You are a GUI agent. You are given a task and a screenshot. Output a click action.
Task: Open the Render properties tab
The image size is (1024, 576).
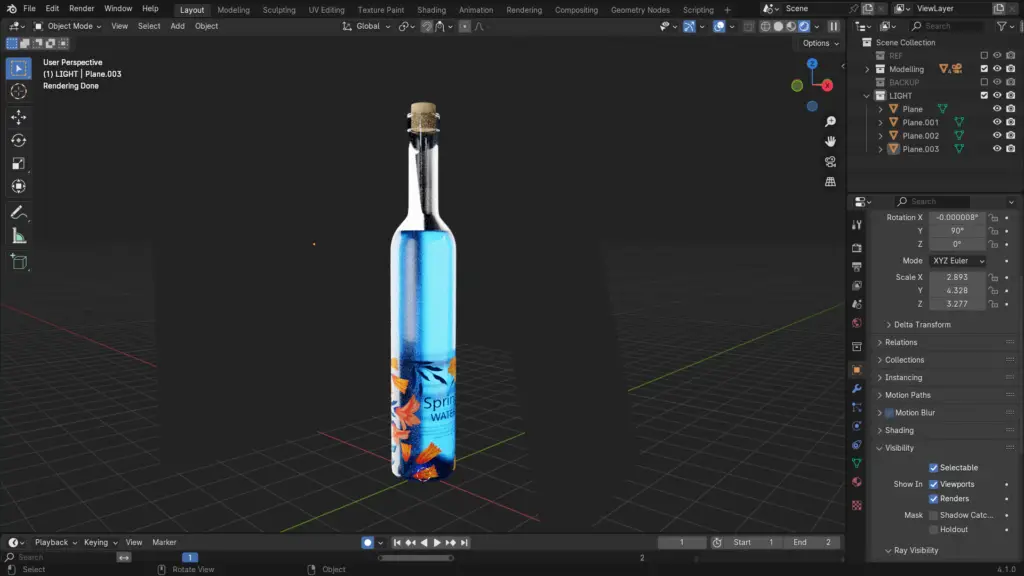click(x=857, y=248)
